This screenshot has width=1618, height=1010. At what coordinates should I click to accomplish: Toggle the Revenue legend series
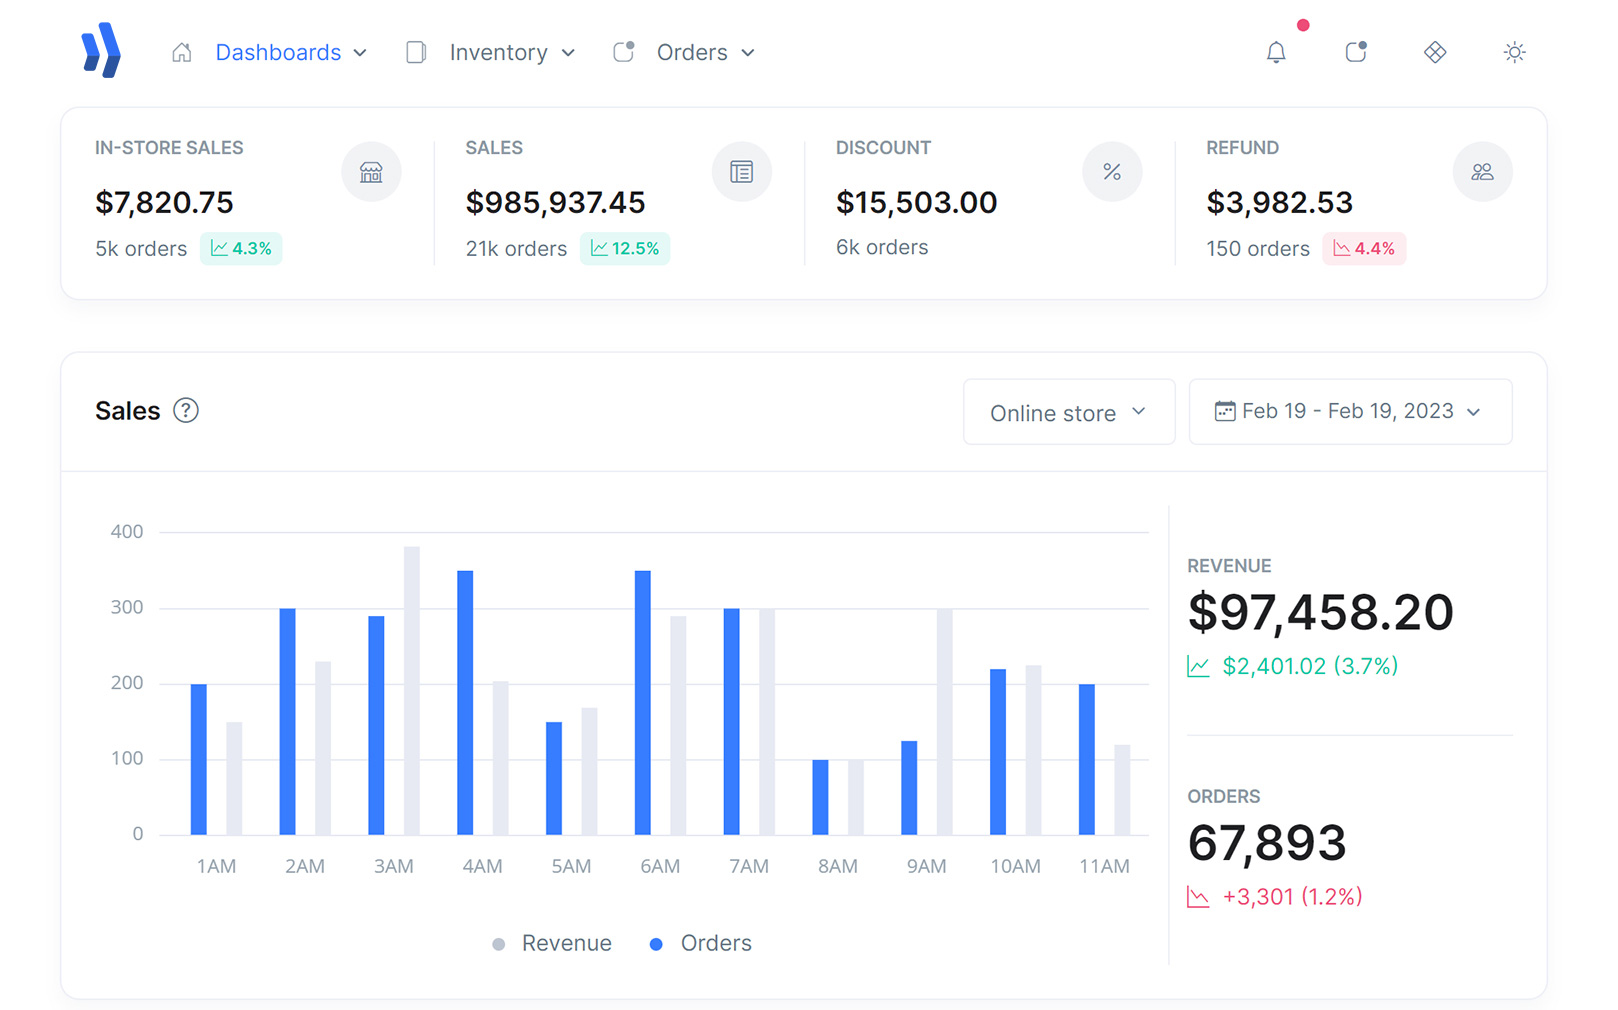[552, 943]
